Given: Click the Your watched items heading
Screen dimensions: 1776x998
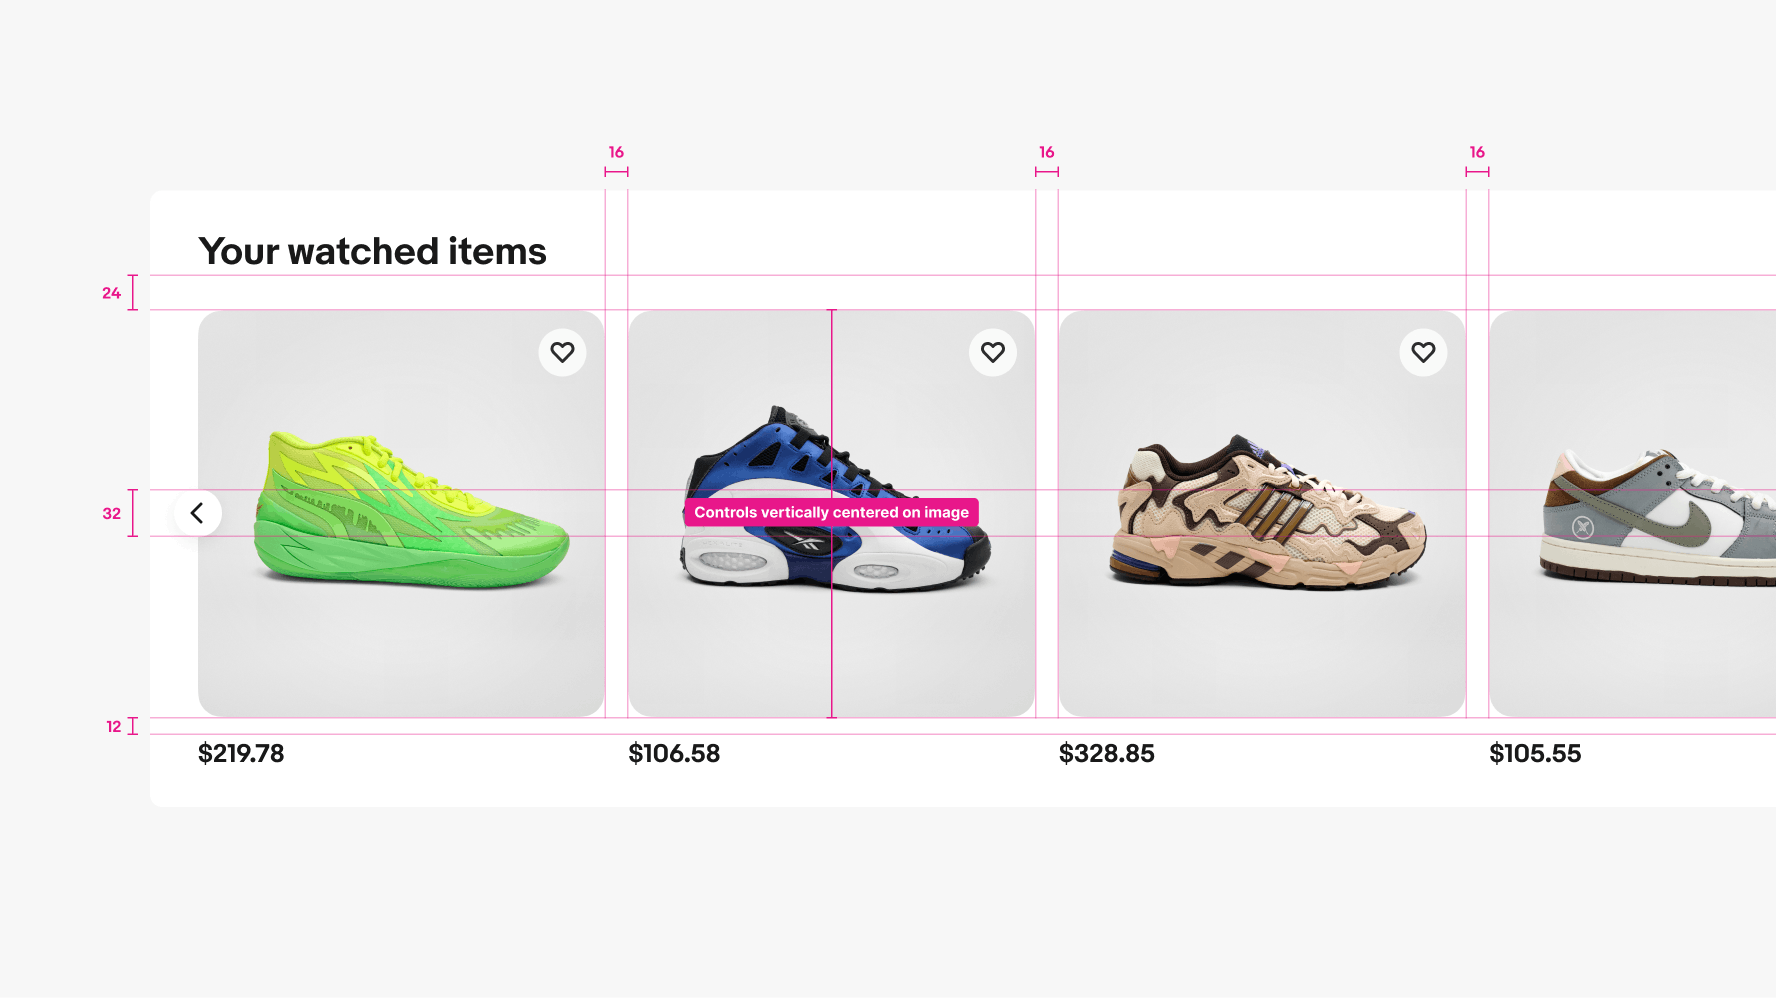Looking at the screenshot, I should (373, 251).
